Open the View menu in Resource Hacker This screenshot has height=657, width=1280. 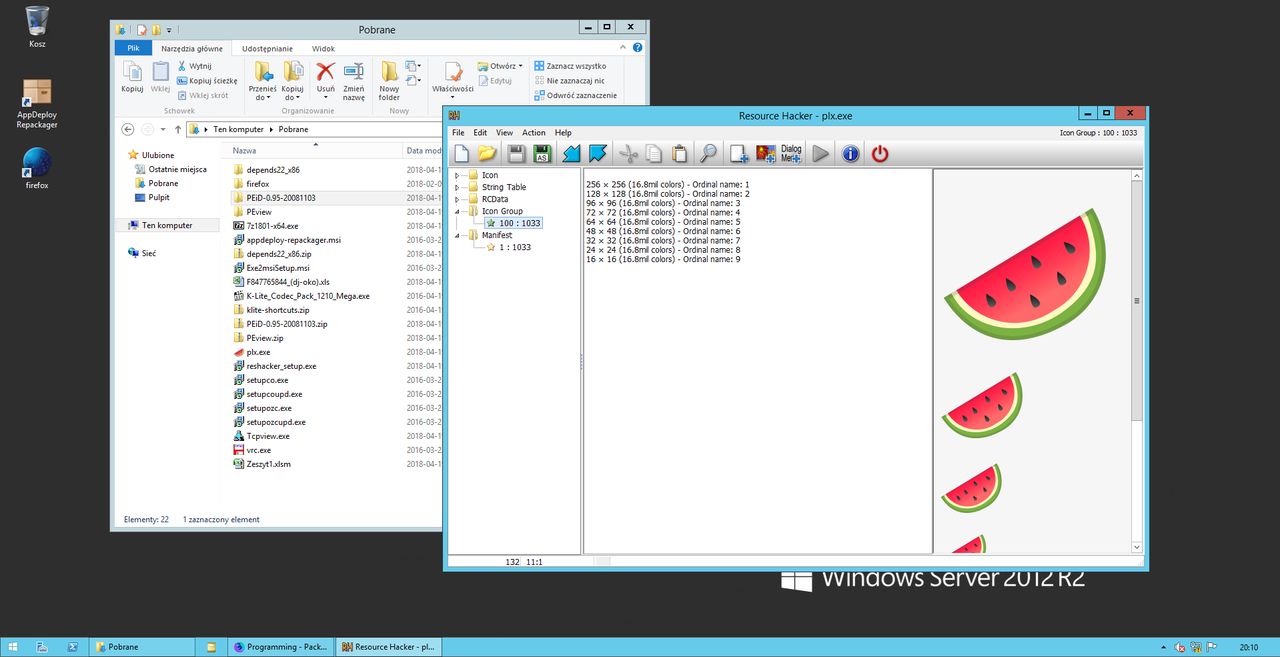coord(504,132)
